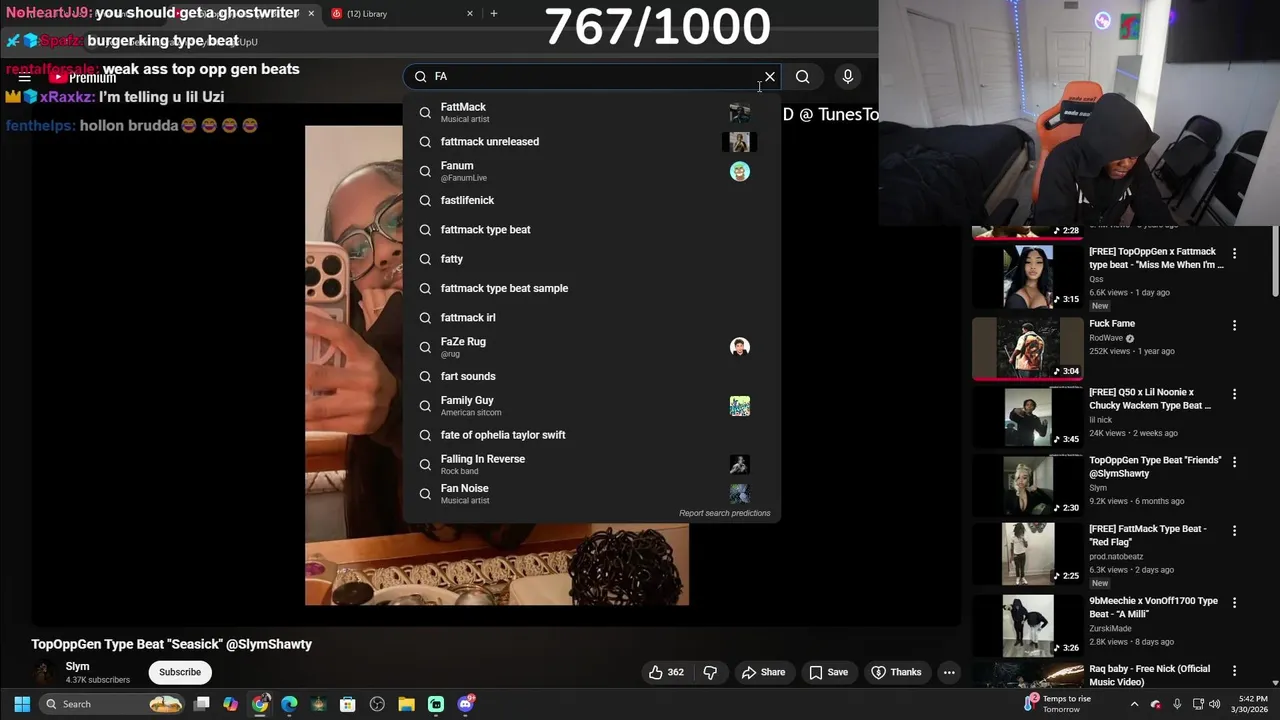Viewport: 1280px width, 720px height.
Task: Show hidden system tray icons
Action: 1134,704
